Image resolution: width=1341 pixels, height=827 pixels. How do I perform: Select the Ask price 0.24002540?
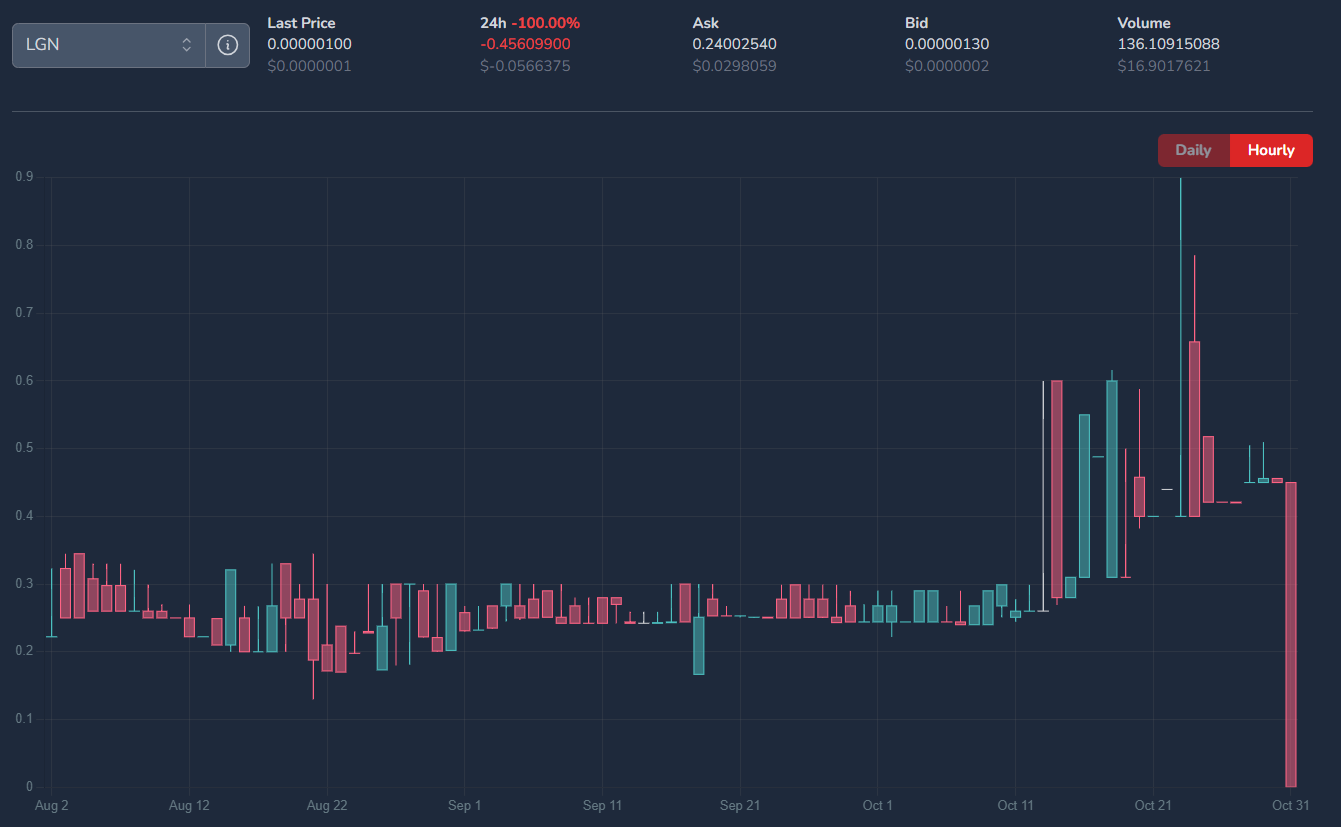click(734, 44)
